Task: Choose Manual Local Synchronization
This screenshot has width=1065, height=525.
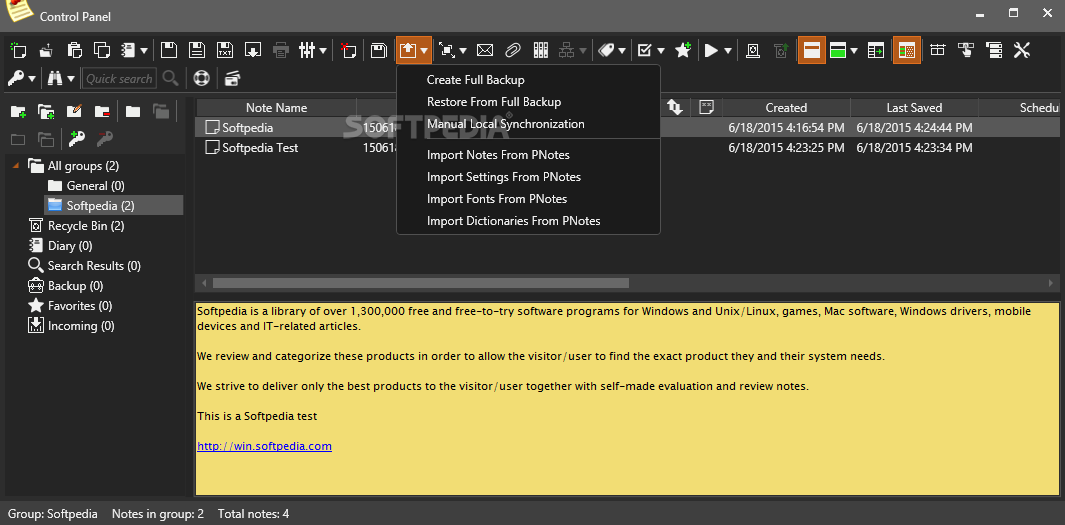Action: 528,124
